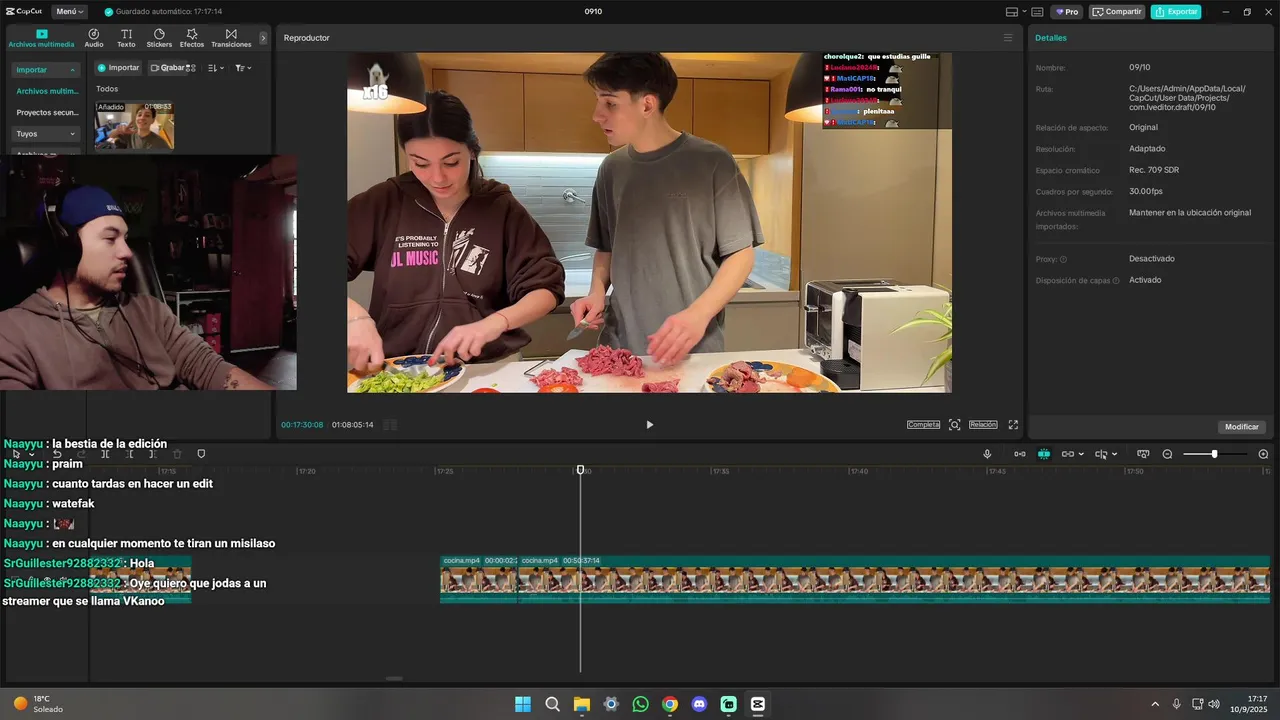Show more tabs with the arrow button
The width and height of the screenshot is (1280, 720).
[x=263, y=38]
